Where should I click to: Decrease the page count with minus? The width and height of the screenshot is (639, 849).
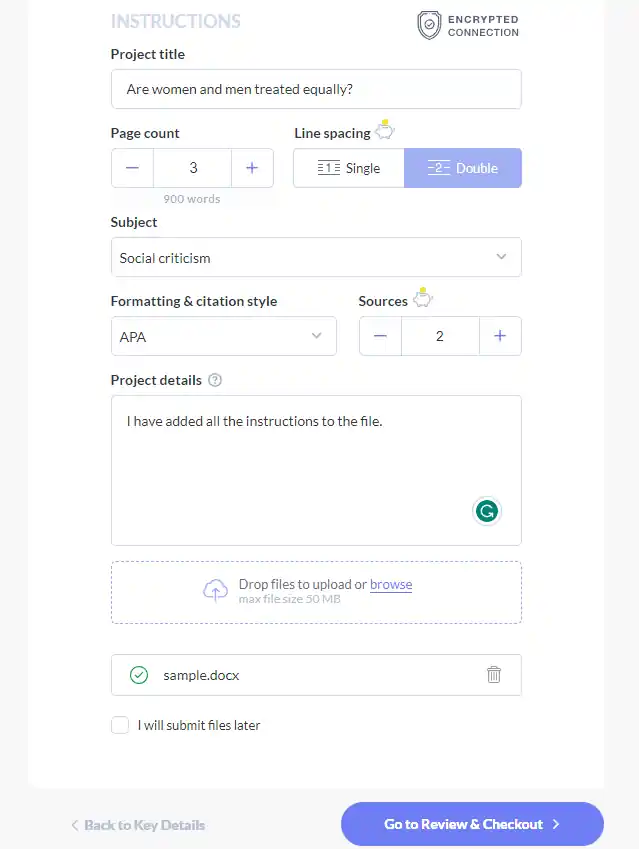[132, 168]
